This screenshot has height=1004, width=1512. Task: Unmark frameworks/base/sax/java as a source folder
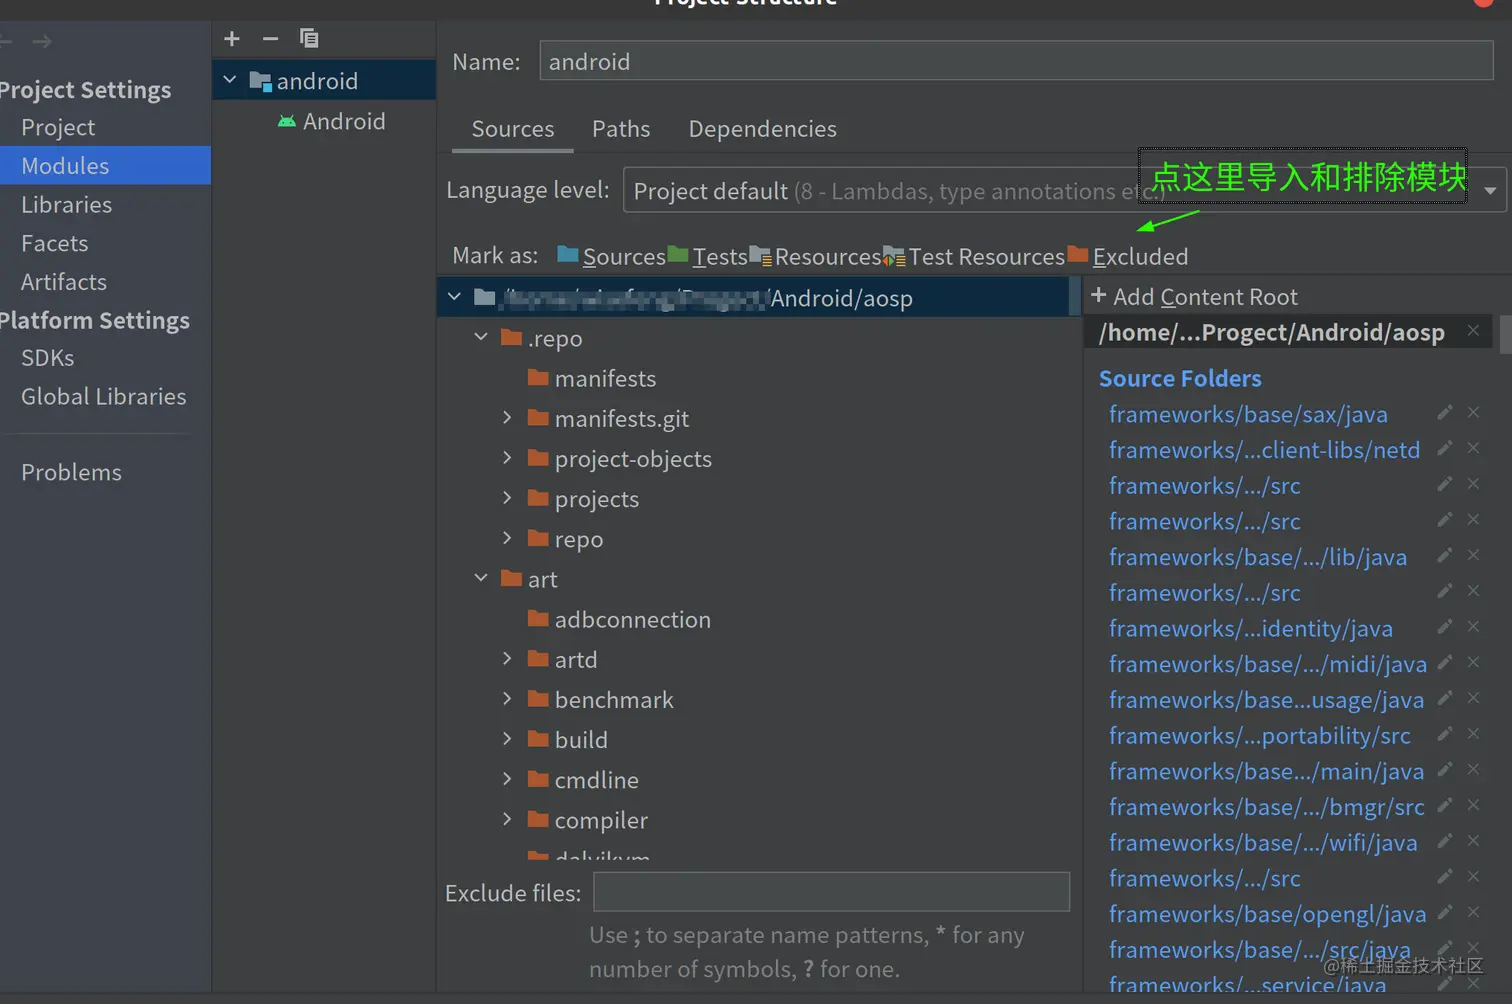(x=1473, y=412)
